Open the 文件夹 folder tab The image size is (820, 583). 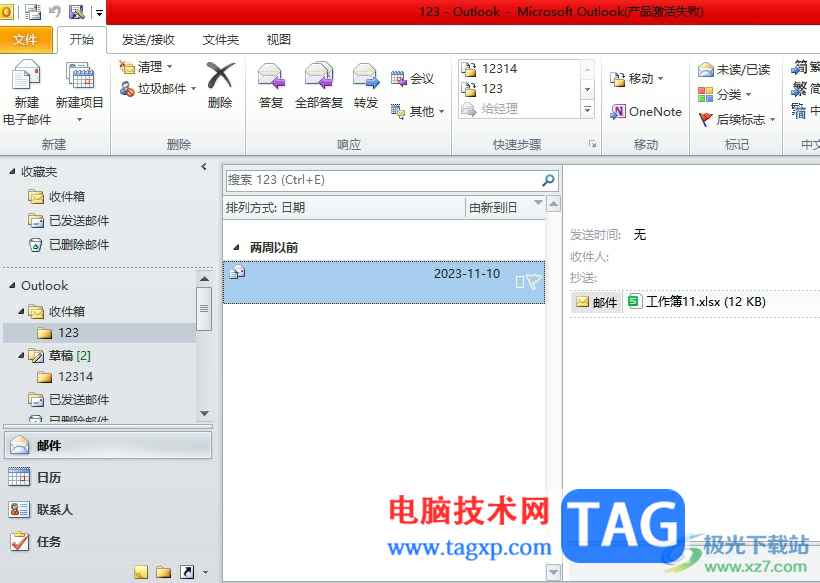click(x=221, y=39)
